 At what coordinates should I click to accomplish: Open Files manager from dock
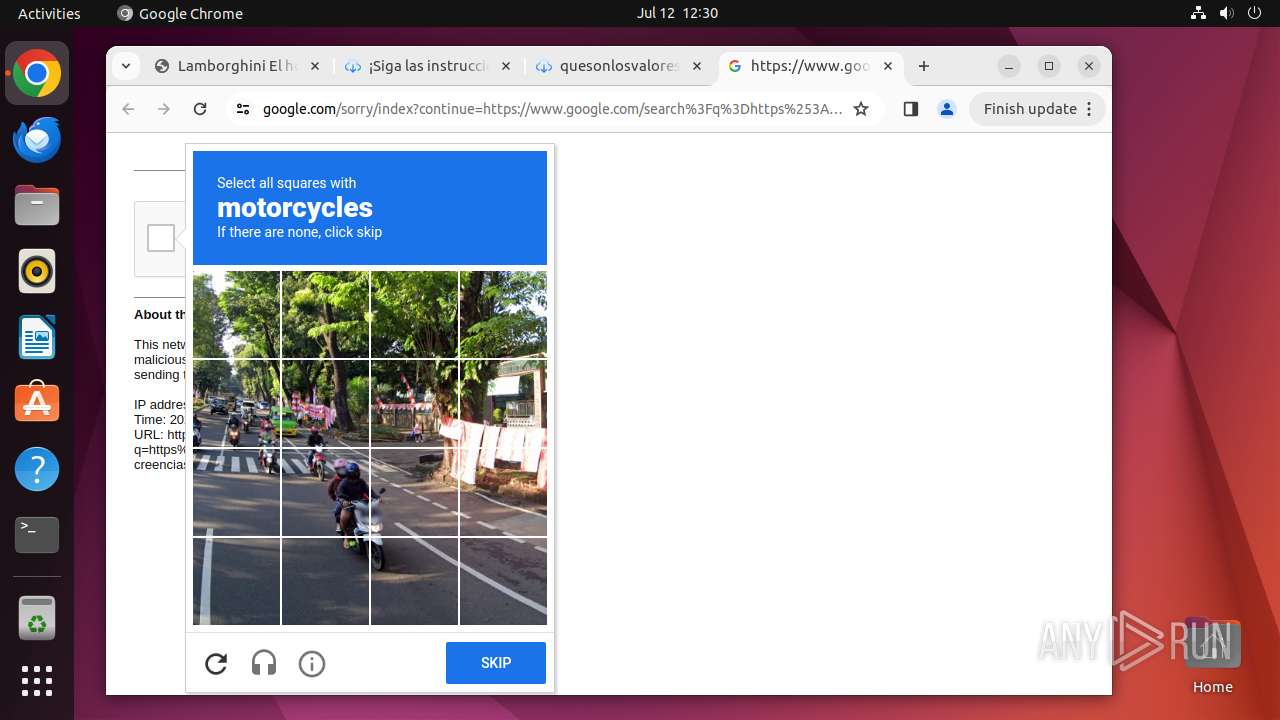click(x=37, y=205)
